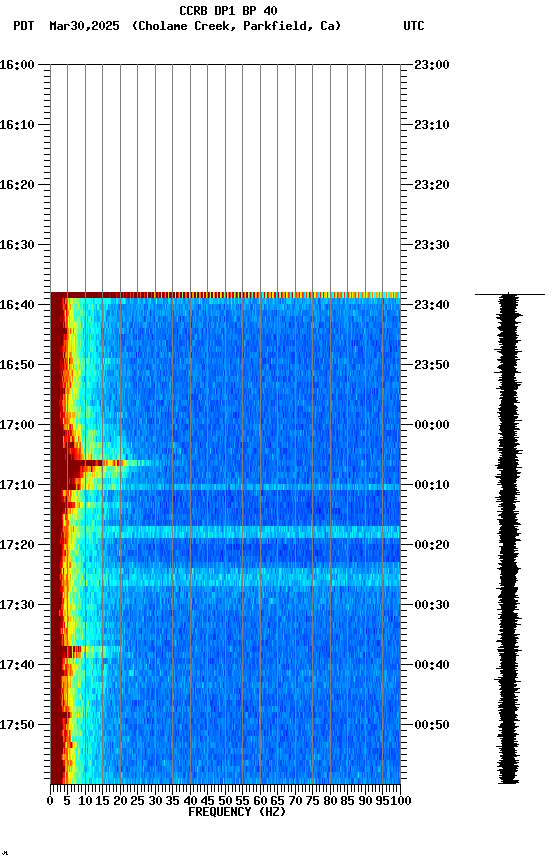Click the 16:30 PDT time label
This screenshot has height=864, width=552.
click(17, 245)
